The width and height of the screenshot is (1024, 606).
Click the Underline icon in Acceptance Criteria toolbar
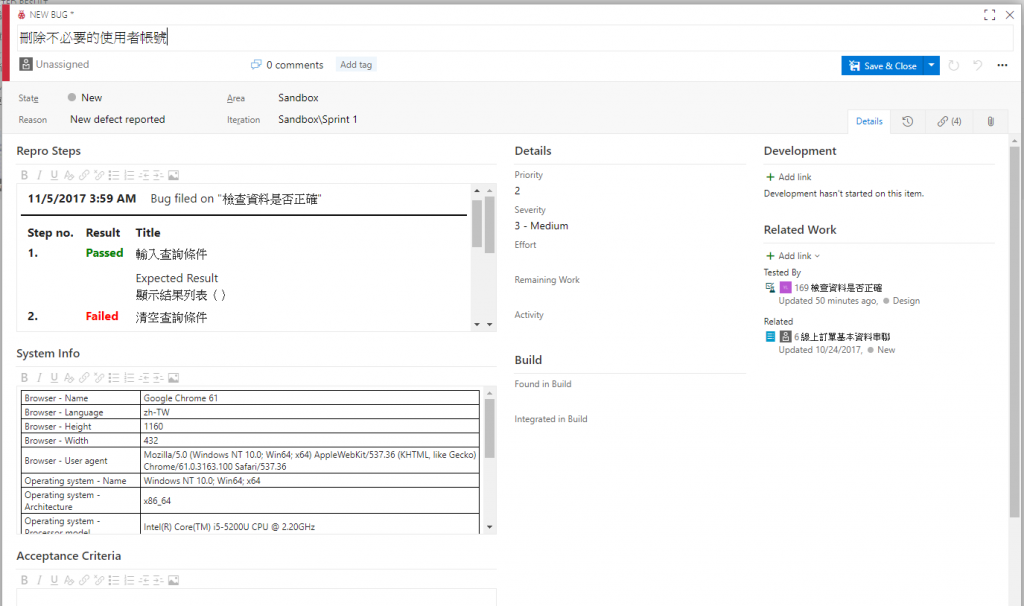pyautogui.click(x=54, y=580)
